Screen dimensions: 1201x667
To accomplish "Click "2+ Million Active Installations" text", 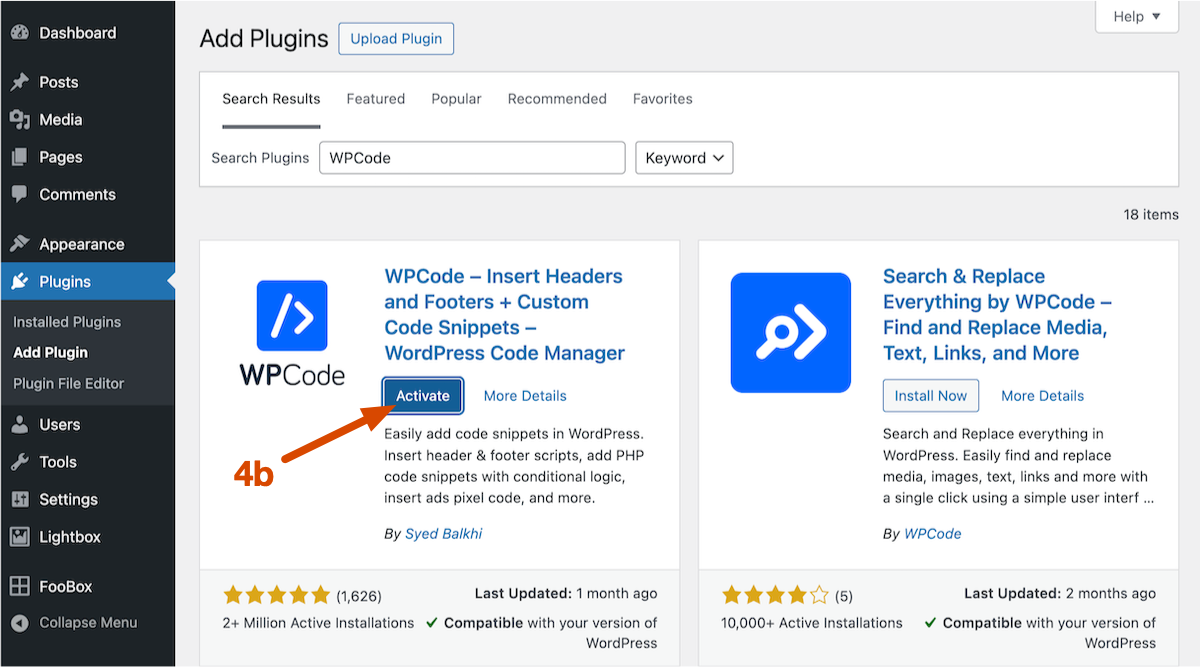I will (x=318, y=622).
